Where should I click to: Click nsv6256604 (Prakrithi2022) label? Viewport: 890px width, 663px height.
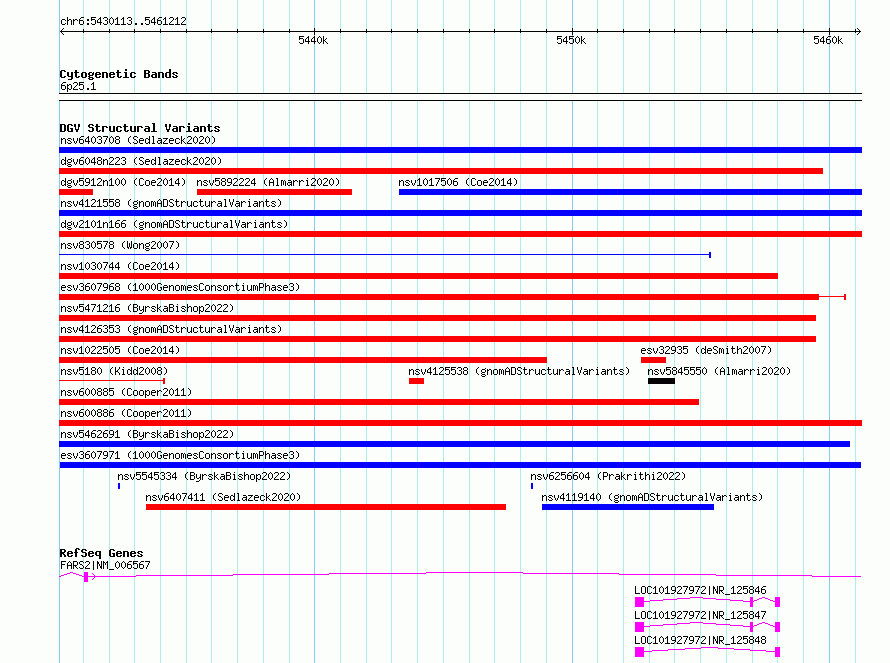[x=608, y=476]
